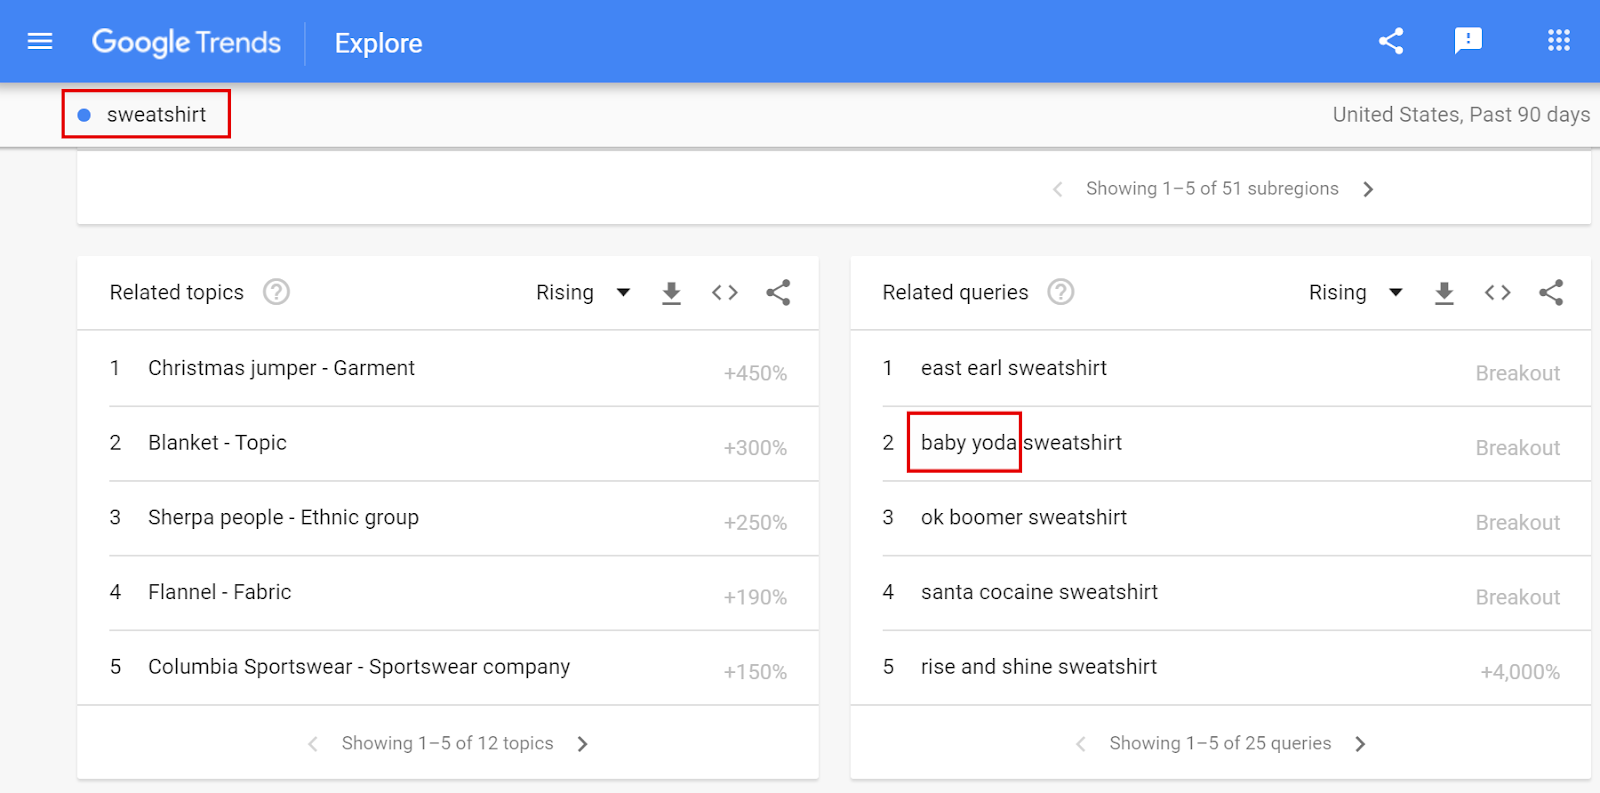
Task: Click 'Showing 1–5 of 25 queries' text
Action: [1220, 743]
